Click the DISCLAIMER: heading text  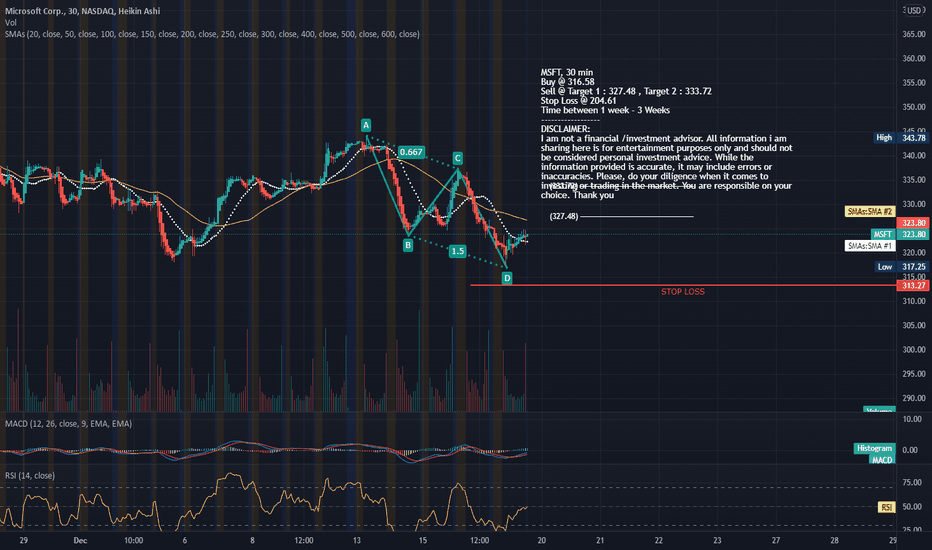[x=565, y=129]
